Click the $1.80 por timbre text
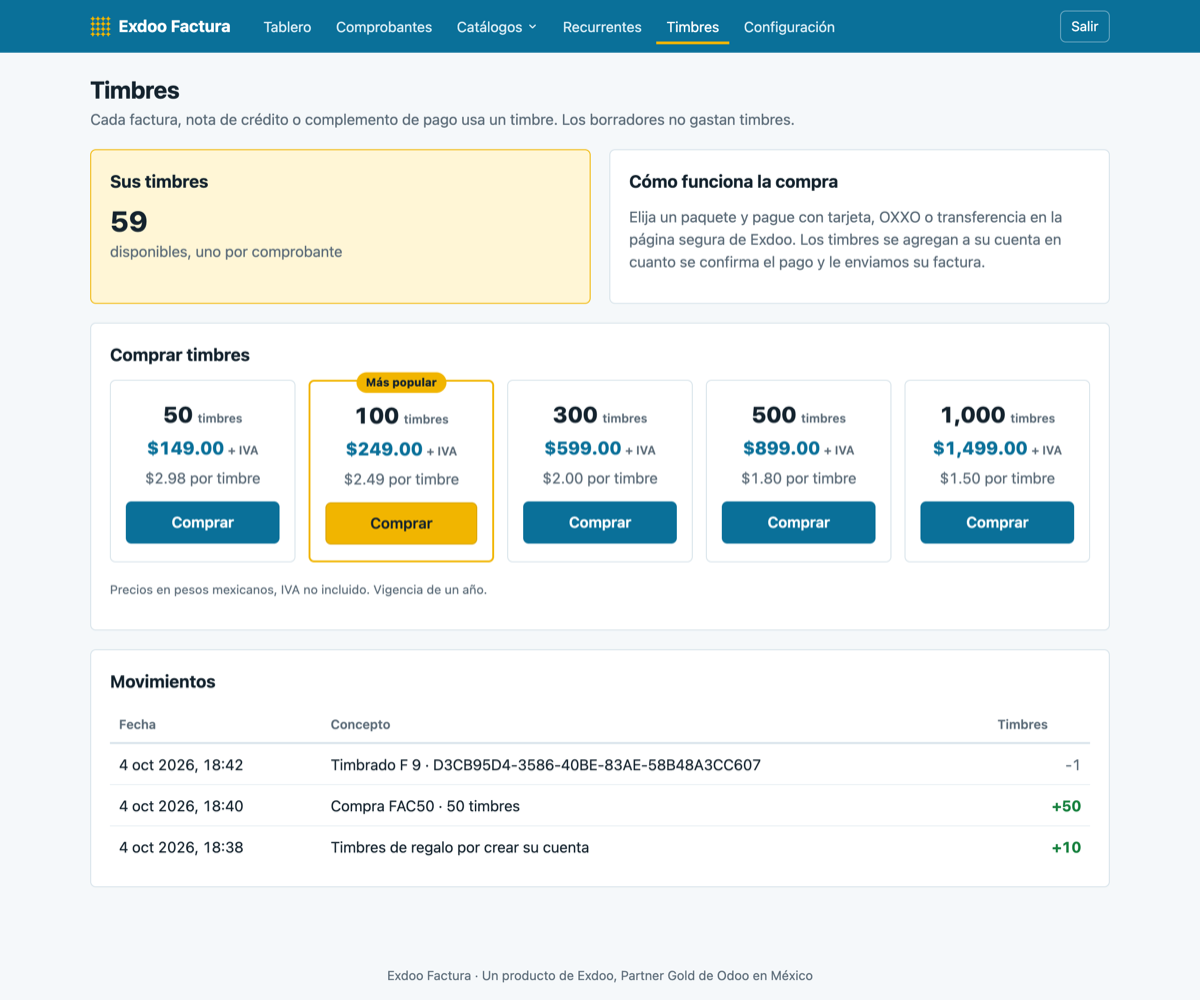Image resolution: width=1200 pixels, height=1000 pixels. (x=798, y=478)
